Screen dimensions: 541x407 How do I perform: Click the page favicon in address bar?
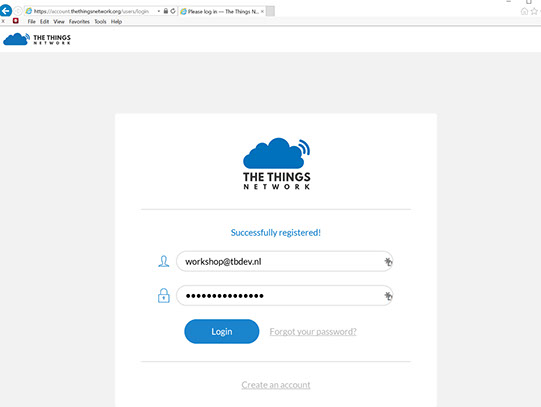click(x=29, y=11)
